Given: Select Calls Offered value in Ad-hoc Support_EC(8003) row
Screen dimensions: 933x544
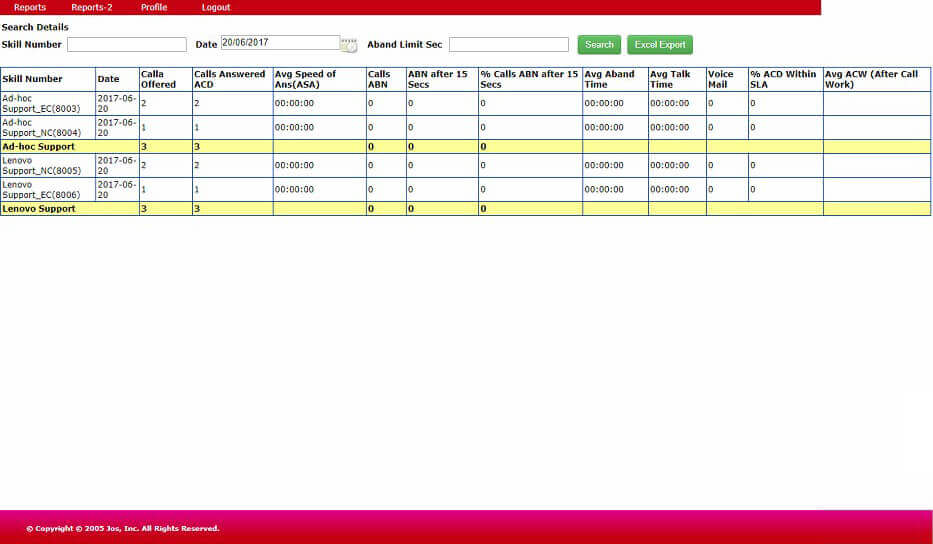Looking at the screenshot, I should point(166,104).
